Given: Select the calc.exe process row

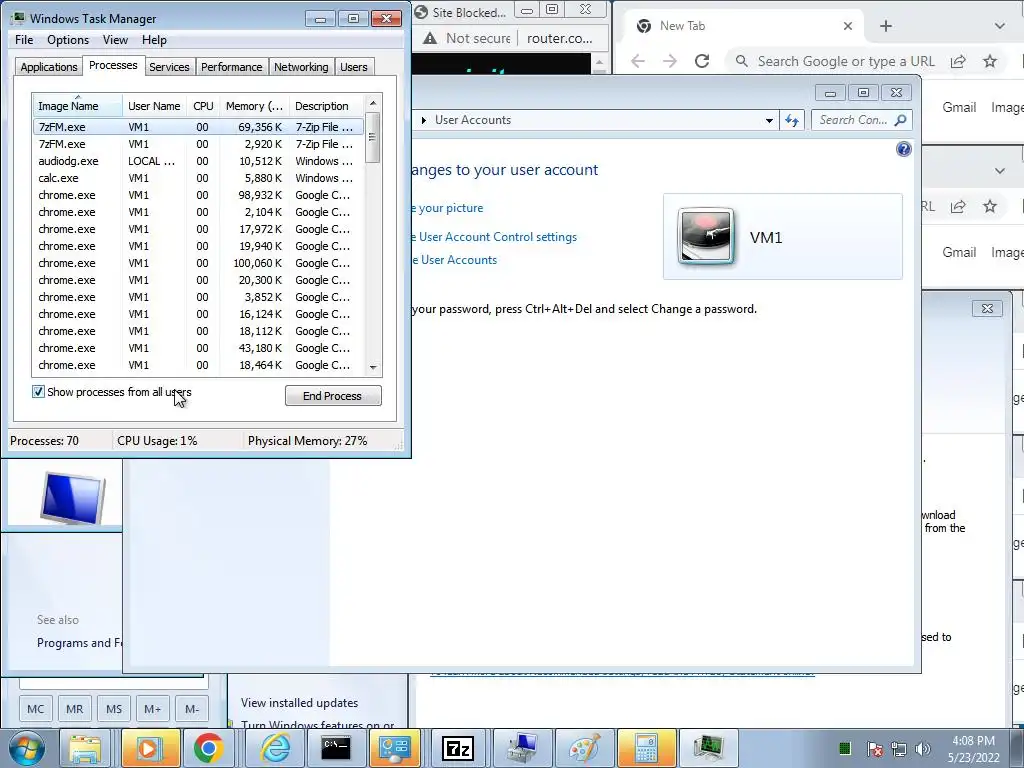Looking at the screenshot, I should click(x=199, y=178).
